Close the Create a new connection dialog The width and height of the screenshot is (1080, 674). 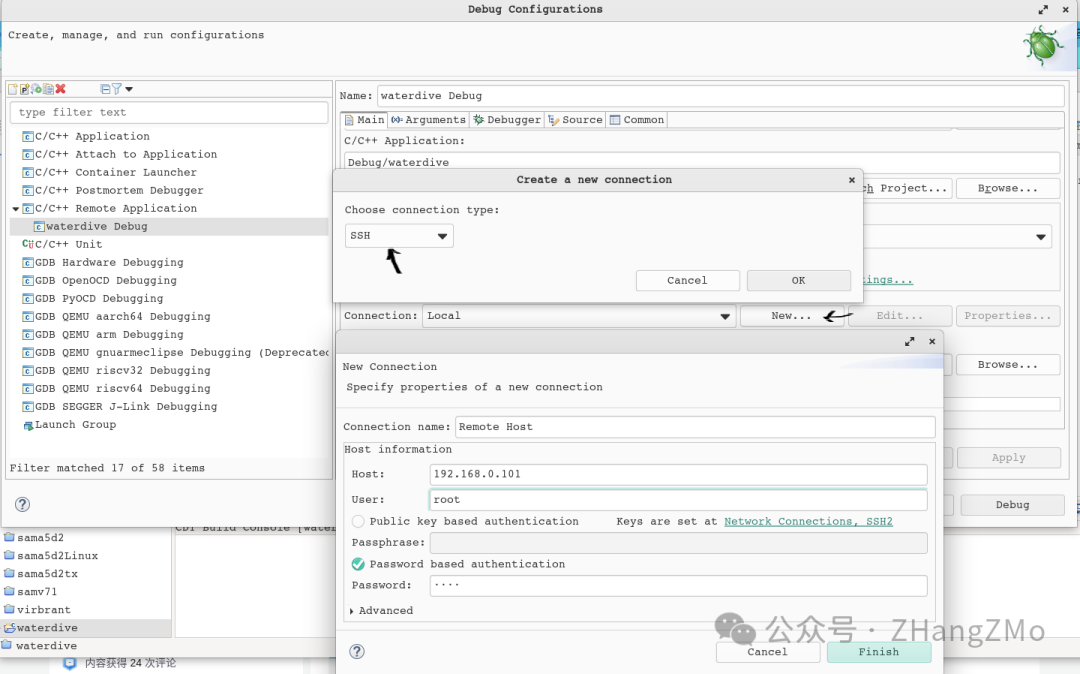[x=852, y=180]
